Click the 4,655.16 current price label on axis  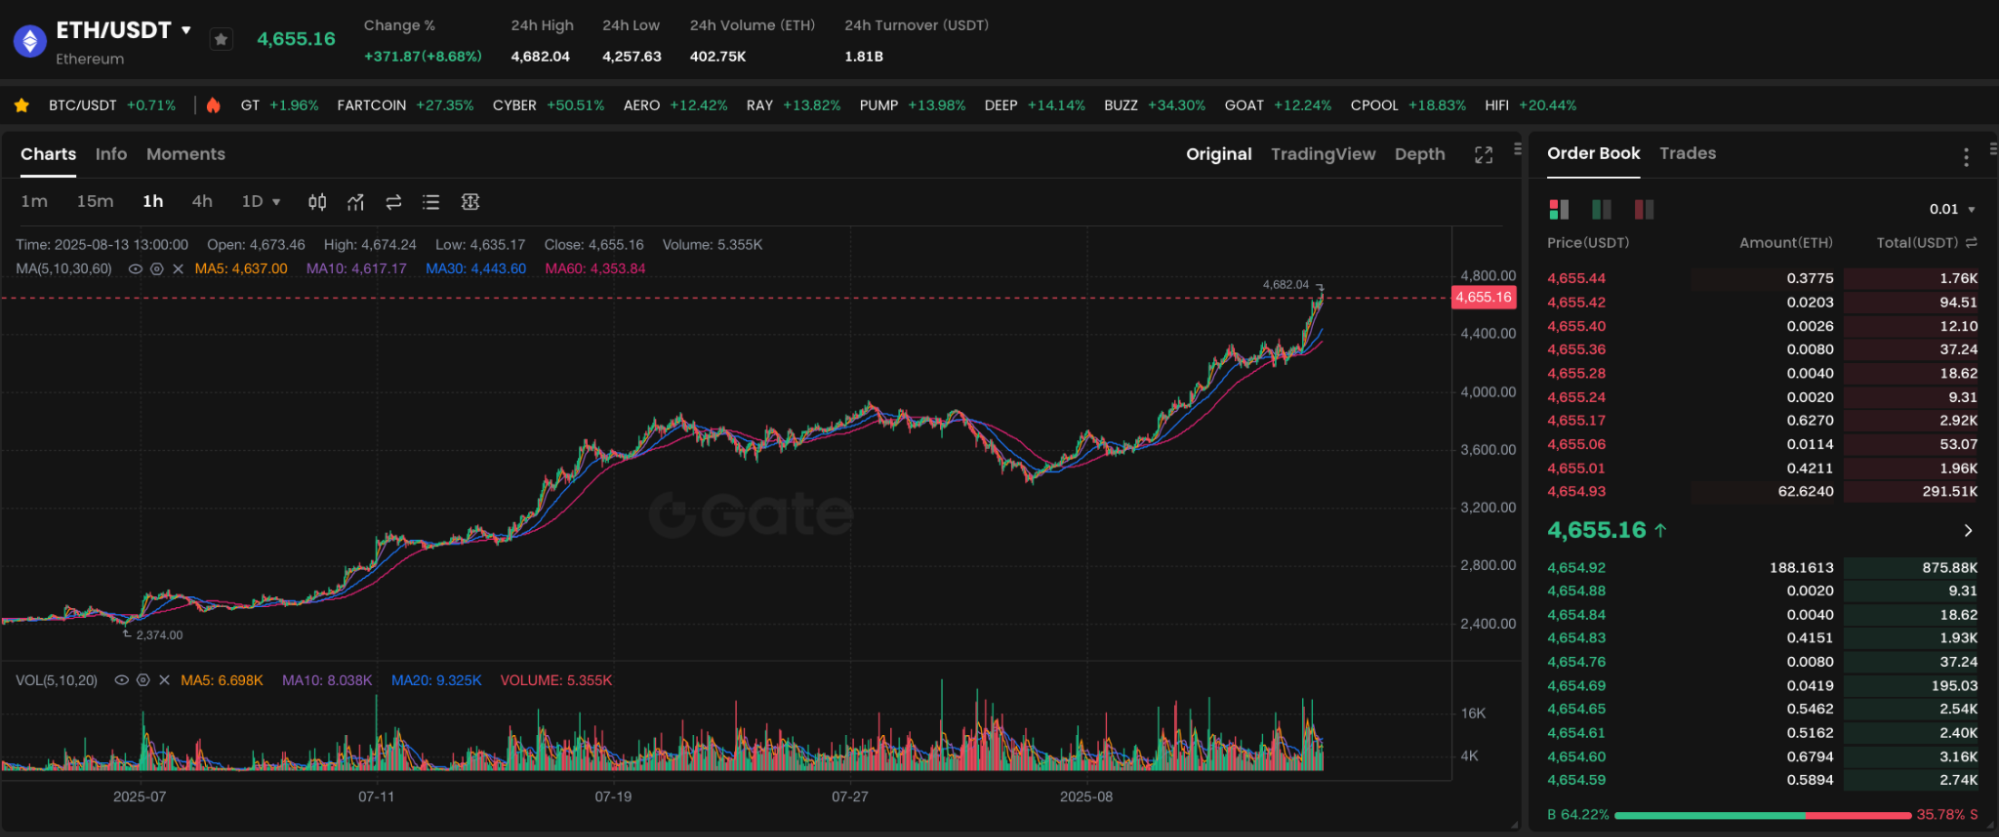pos(1483,297)
